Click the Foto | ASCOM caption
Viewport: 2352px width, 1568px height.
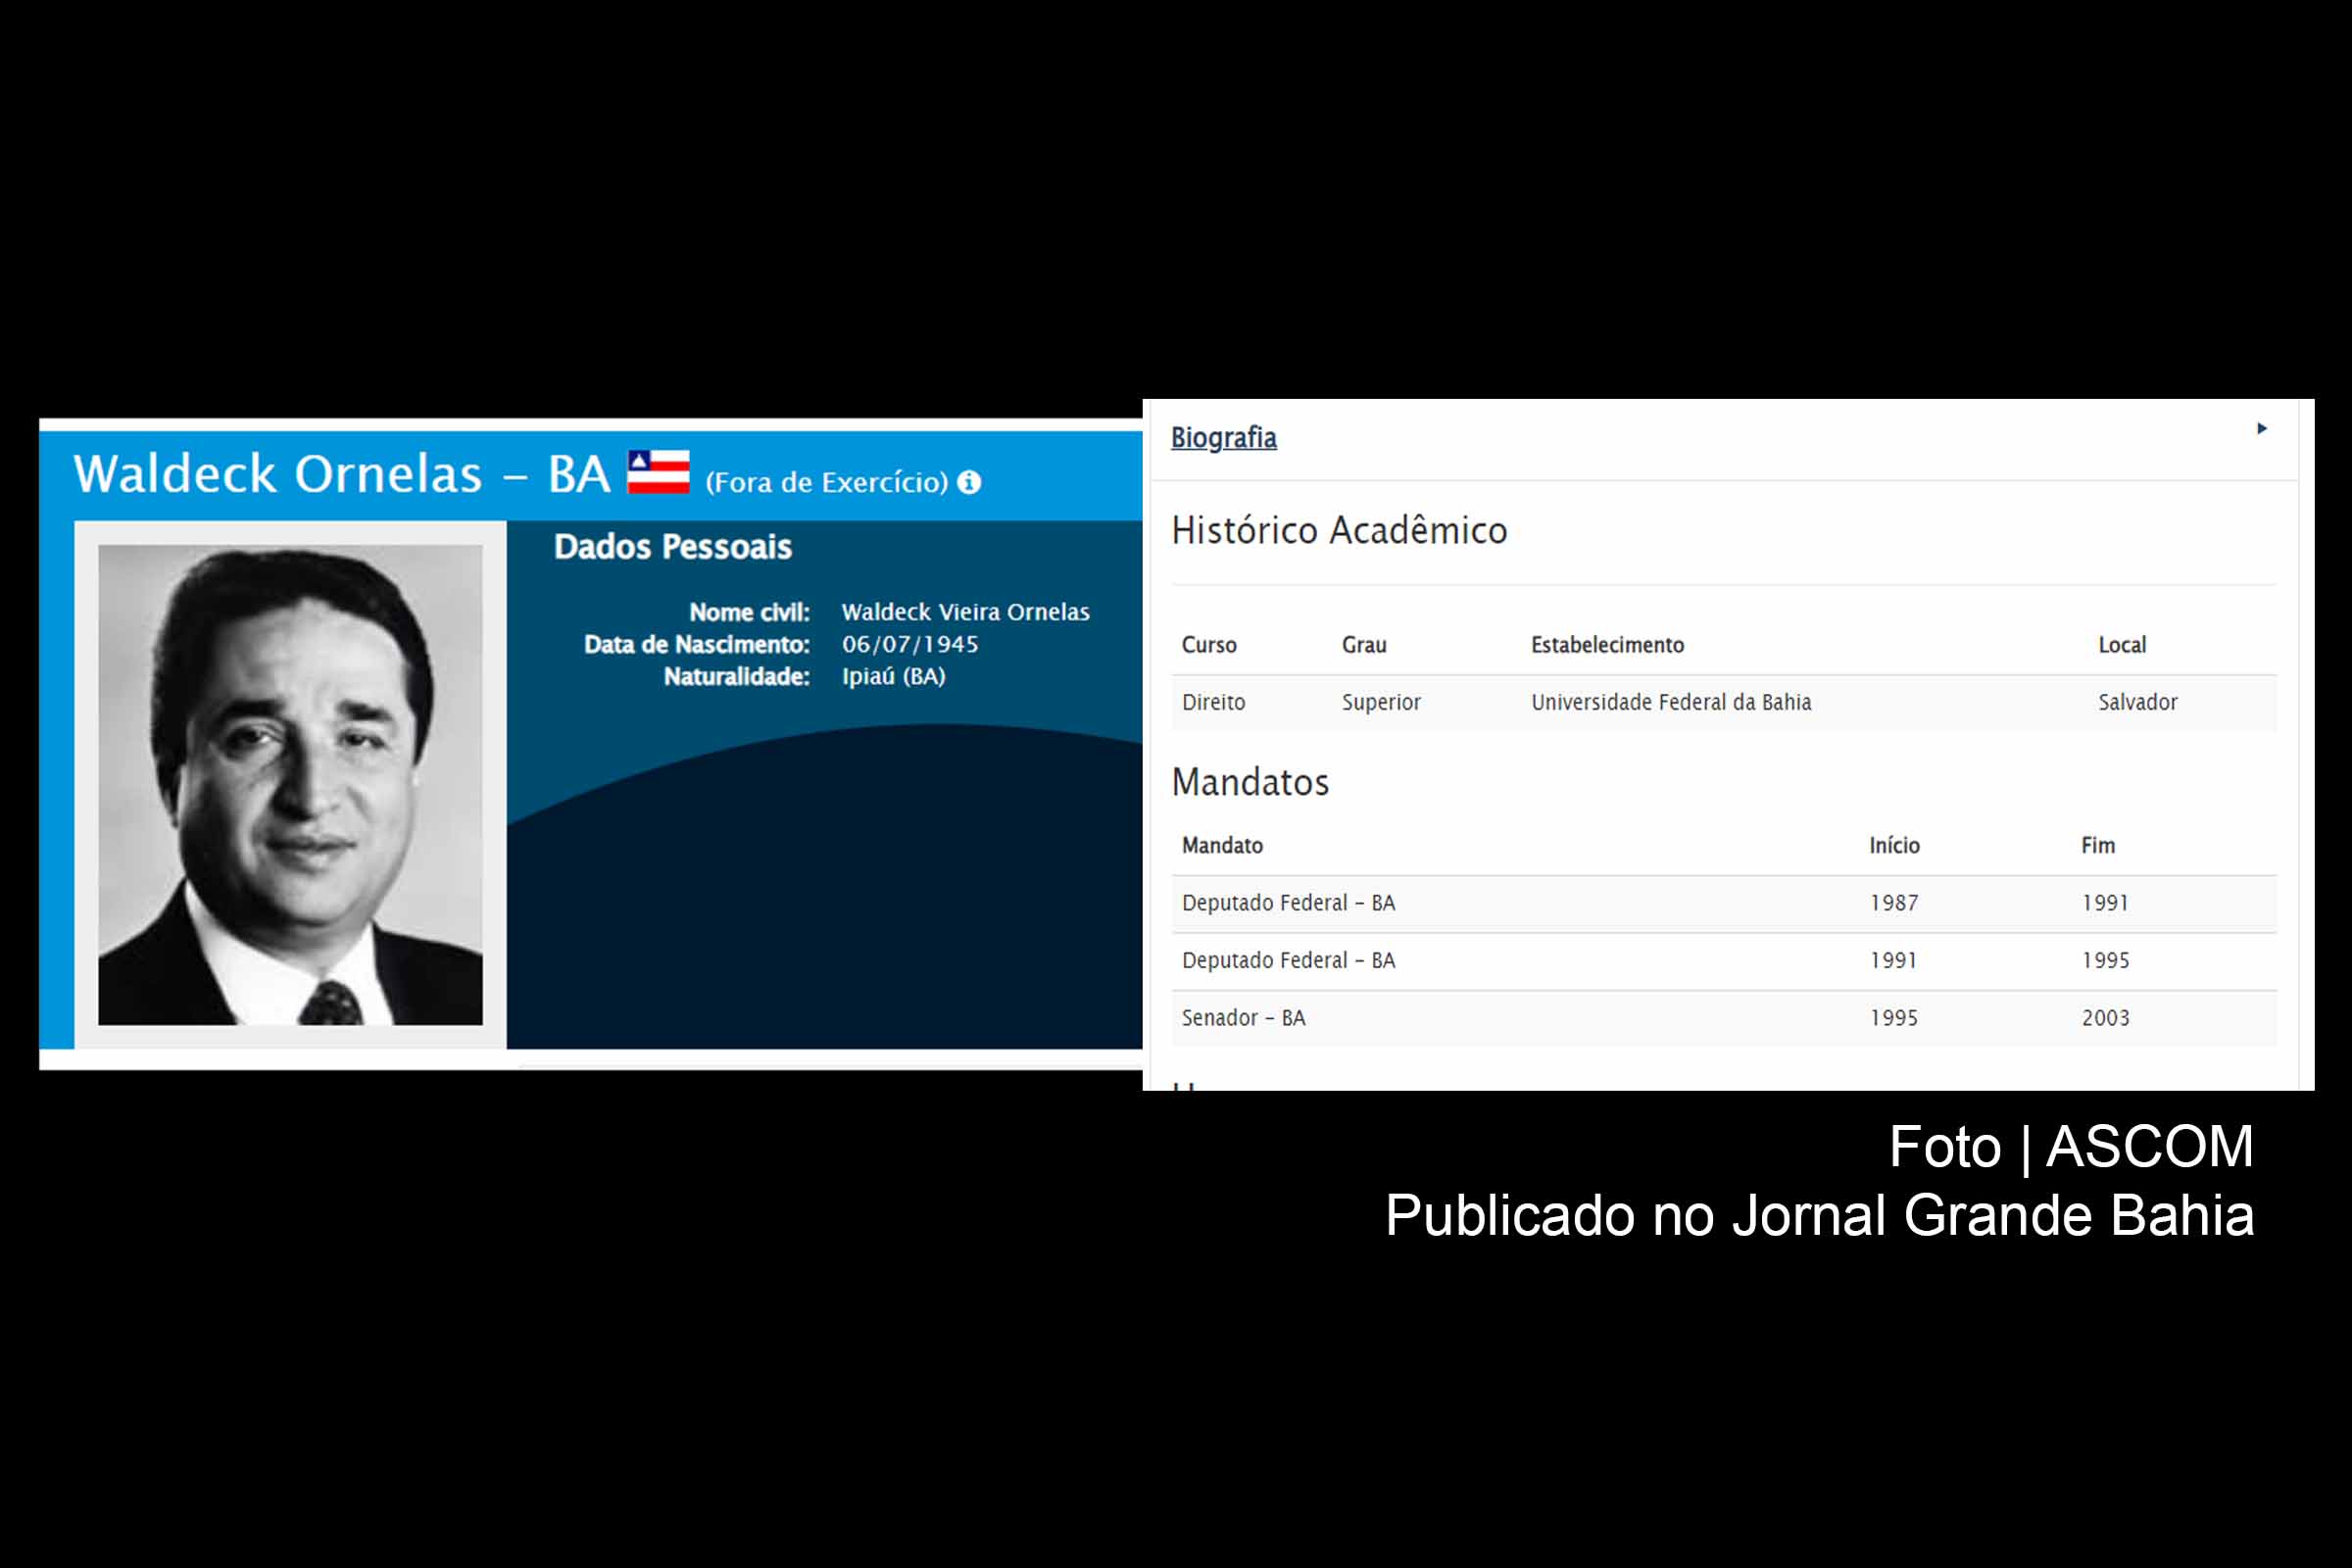click(x=2071, y=1146)
